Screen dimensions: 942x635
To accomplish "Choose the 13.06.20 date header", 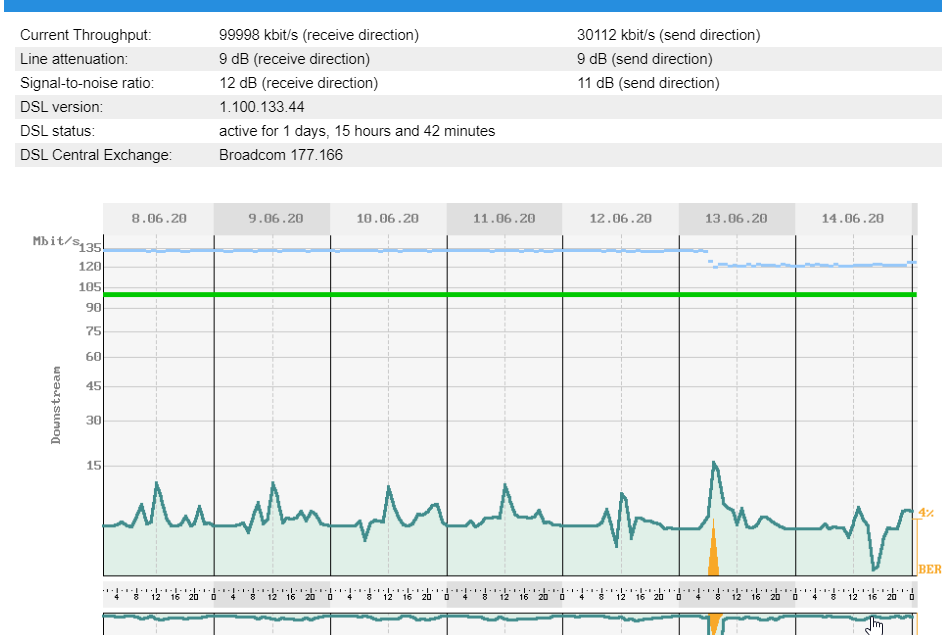I will 736,218.
